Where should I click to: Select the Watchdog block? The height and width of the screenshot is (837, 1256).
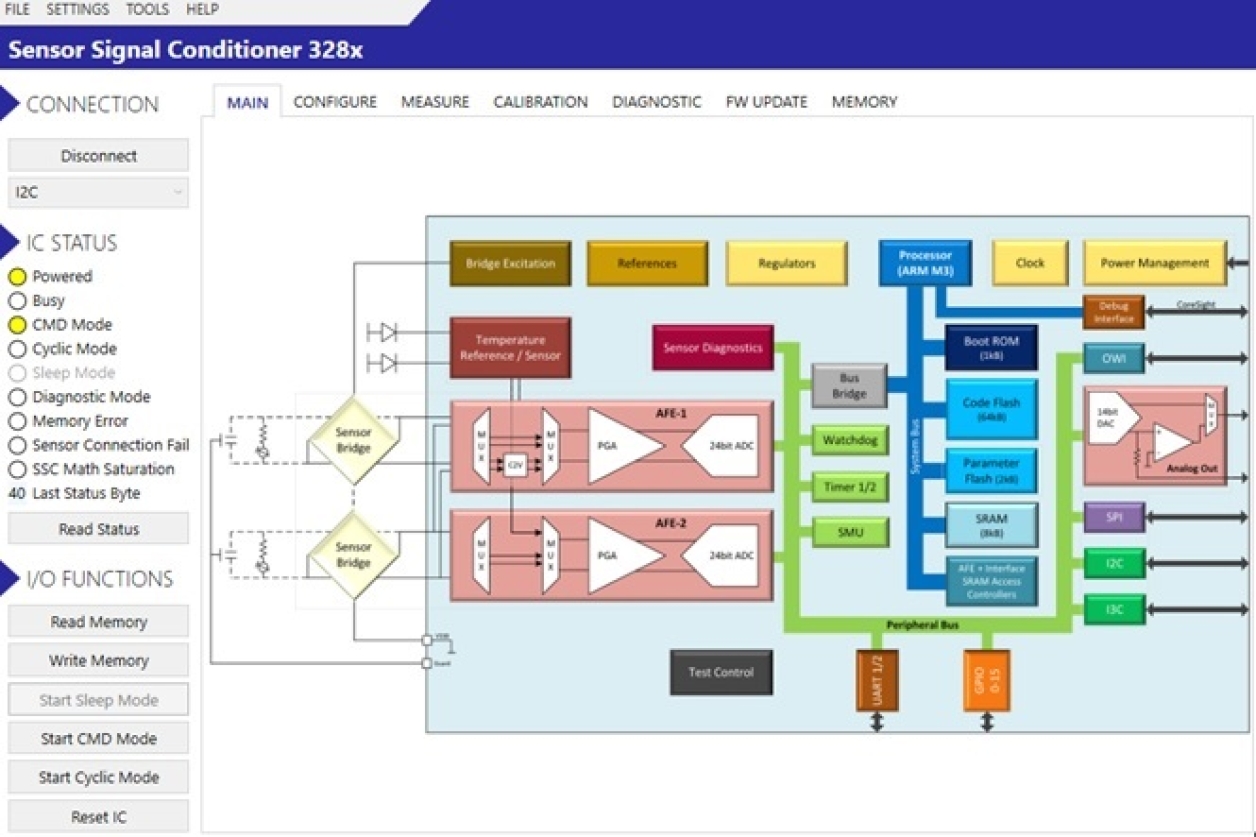coord(850,440)
